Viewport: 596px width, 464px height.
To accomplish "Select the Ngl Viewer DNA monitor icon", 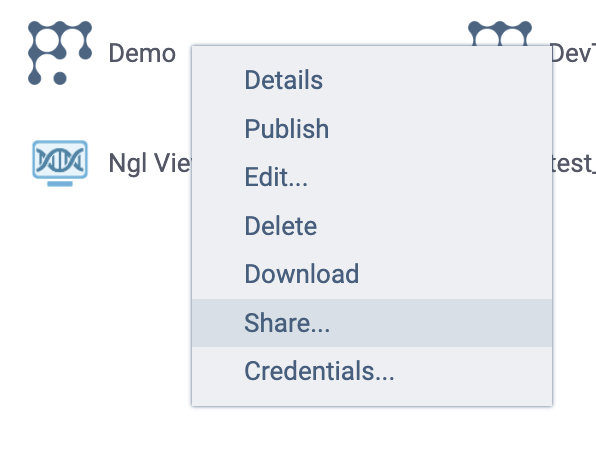I will coord(60,163).
